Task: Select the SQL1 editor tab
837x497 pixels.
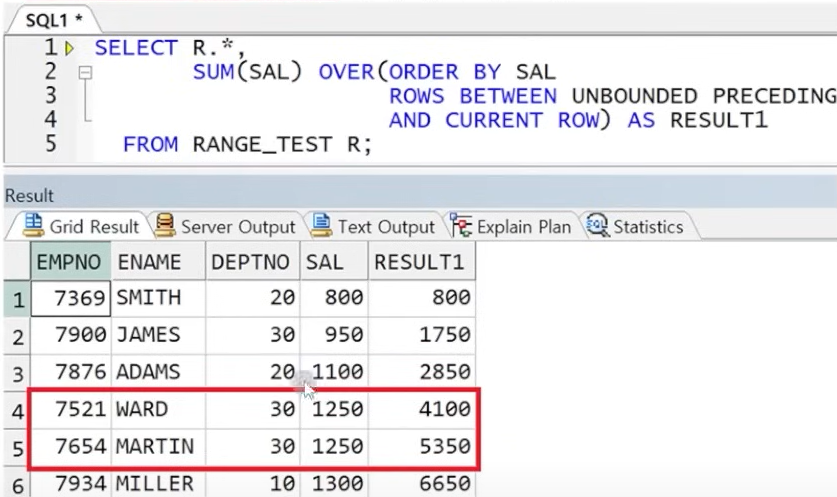Action: coord(54,20)
